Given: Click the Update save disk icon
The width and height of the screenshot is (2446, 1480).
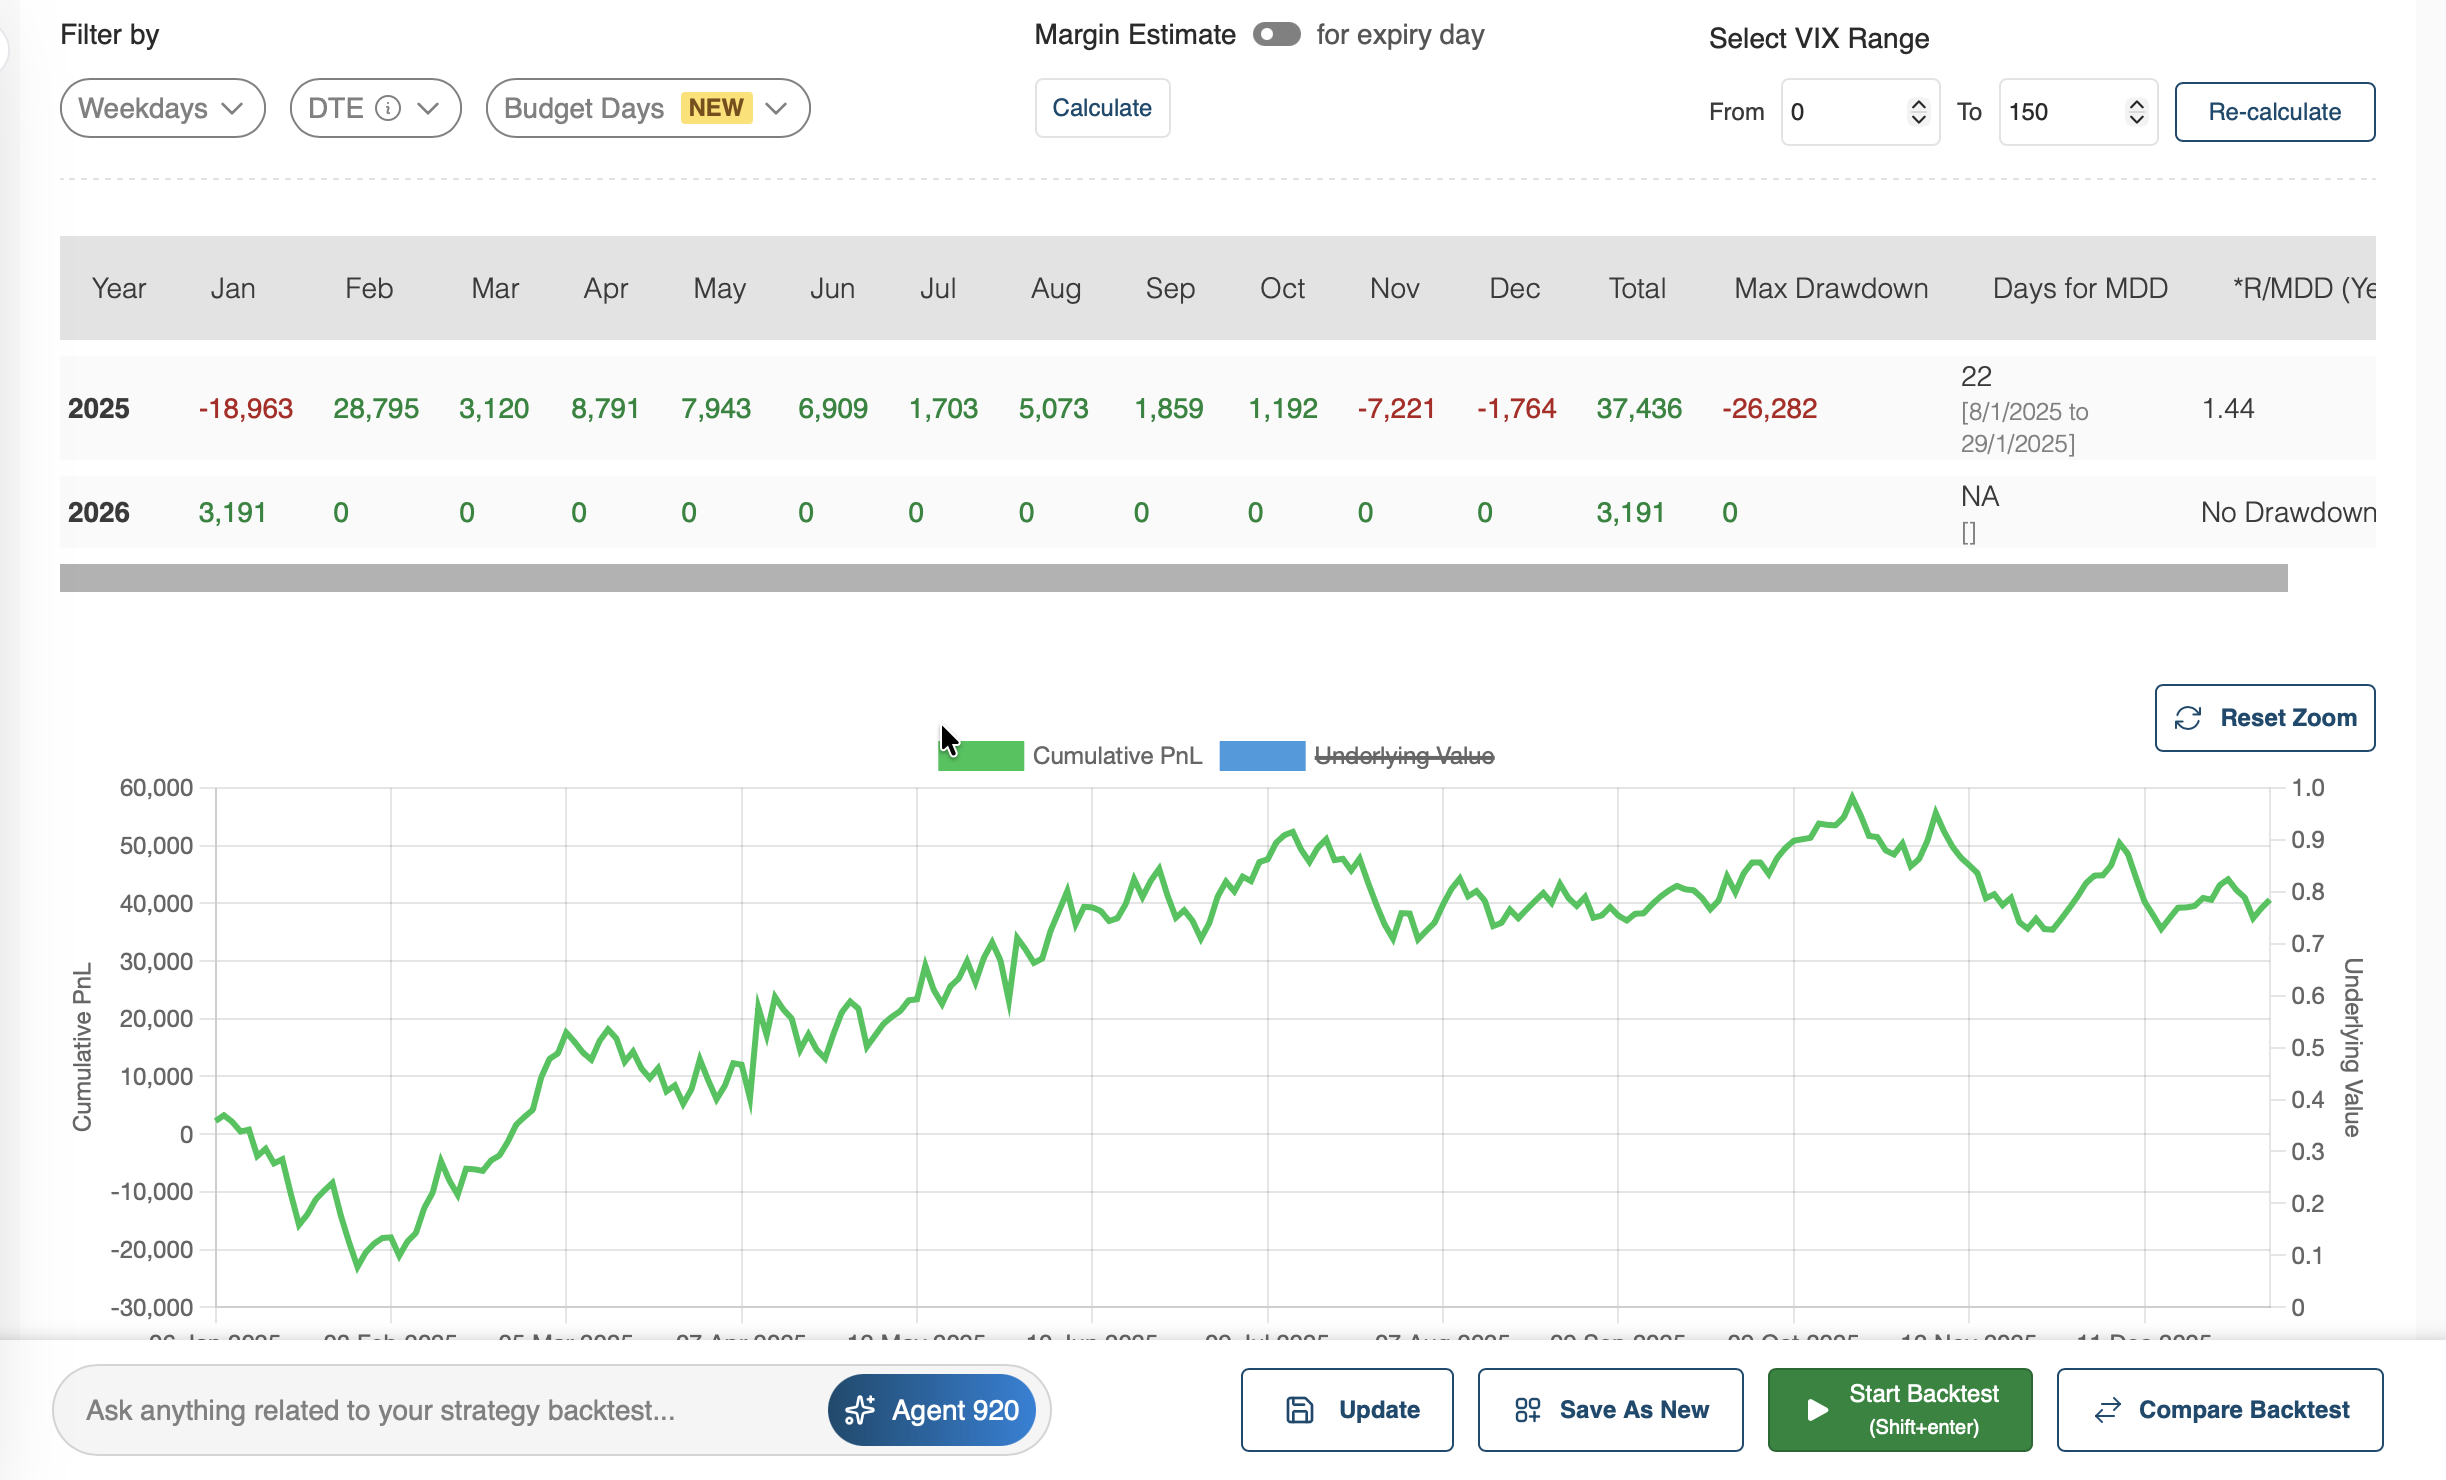Looking at the screenshot, I should [x=1299, y=1410].
